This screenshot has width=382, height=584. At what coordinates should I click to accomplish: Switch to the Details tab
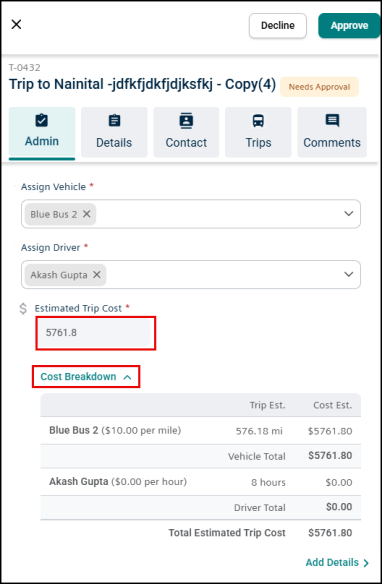click(114, 132)
